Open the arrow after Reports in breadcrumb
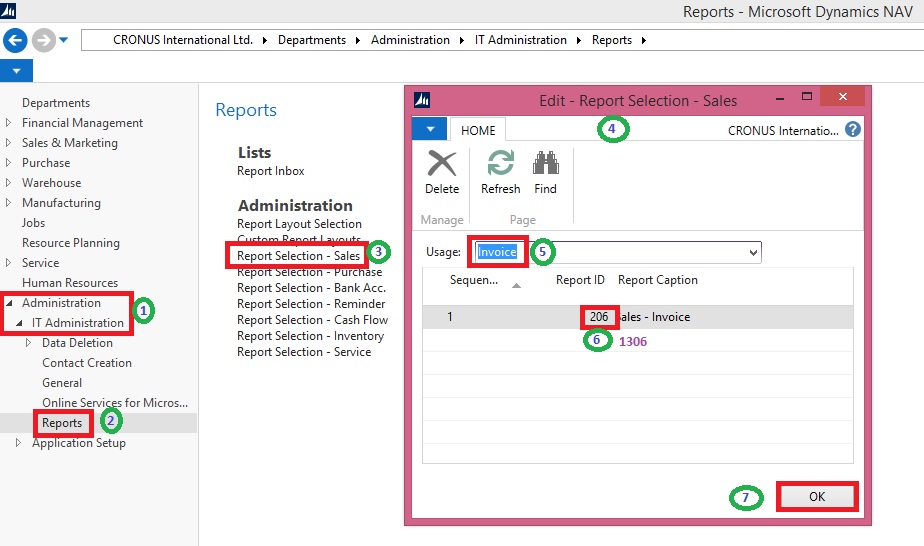This screenshot has height=546, width=924. click(x=644, y=40)
